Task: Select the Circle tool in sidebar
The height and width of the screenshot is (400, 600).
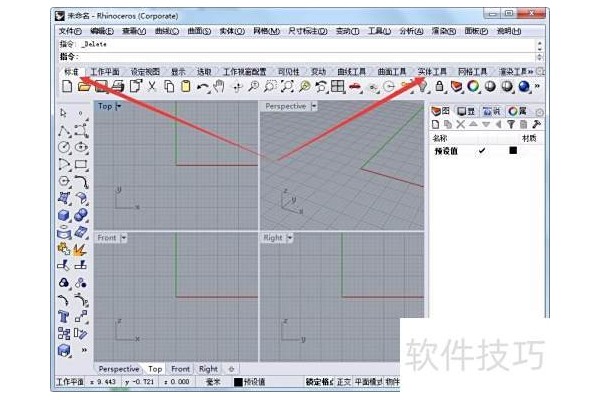Action: point(64,147)
